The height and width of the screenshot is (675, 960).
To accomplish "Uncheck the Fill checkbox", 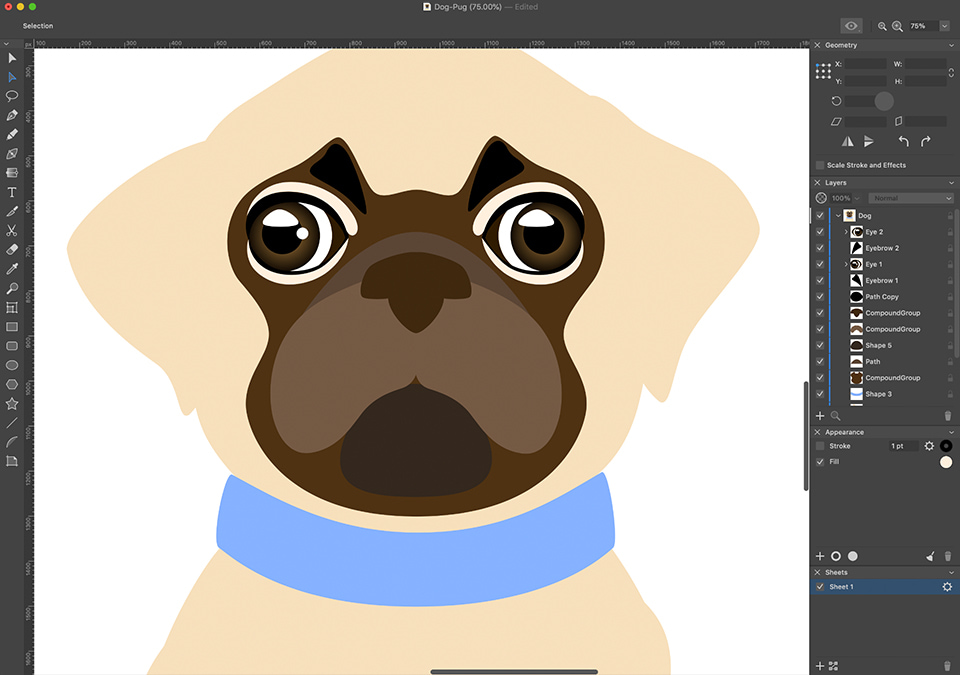I will coord(820,462).
